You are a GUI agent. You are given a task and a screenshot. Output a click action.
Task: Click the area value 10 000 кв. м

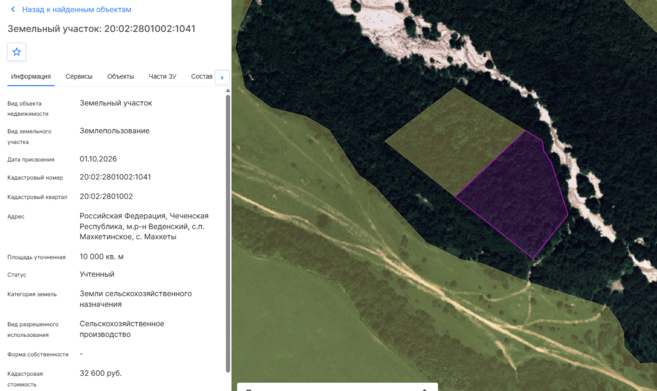pyautogui.click(x=102, y=256)
